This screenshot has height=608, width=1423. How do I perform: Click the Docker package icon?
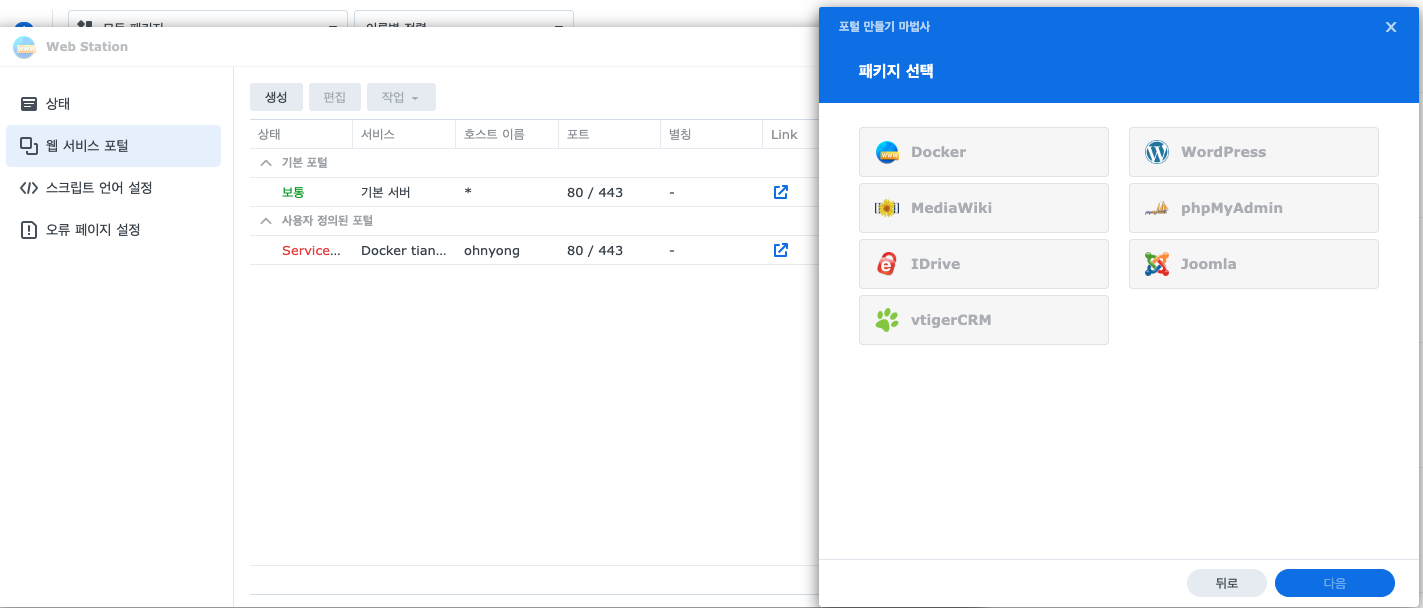(887, 152)
